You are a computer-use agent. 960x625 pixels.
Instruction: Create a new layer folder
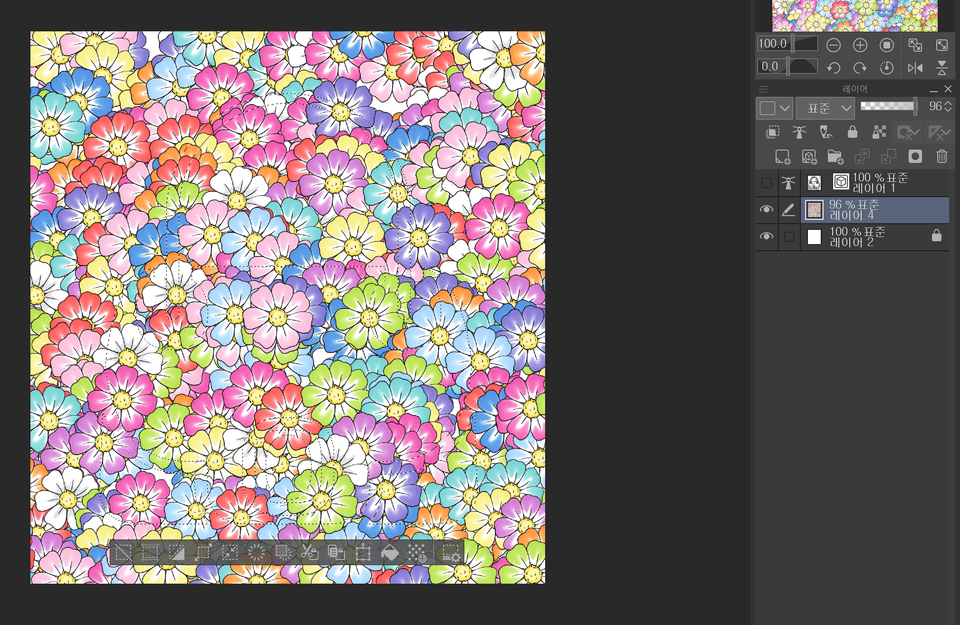click(x=835, y=155)
